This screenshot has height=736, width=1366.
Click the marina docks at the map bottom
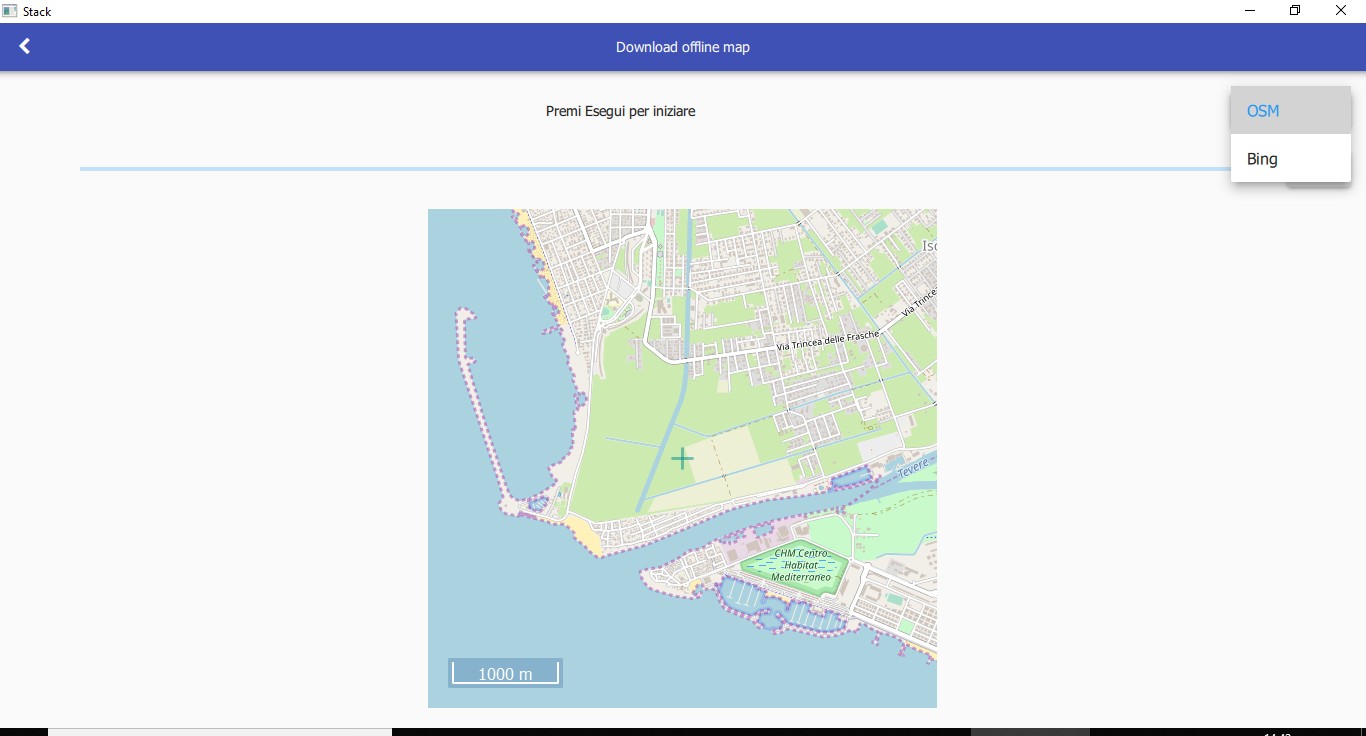[790, 612]
